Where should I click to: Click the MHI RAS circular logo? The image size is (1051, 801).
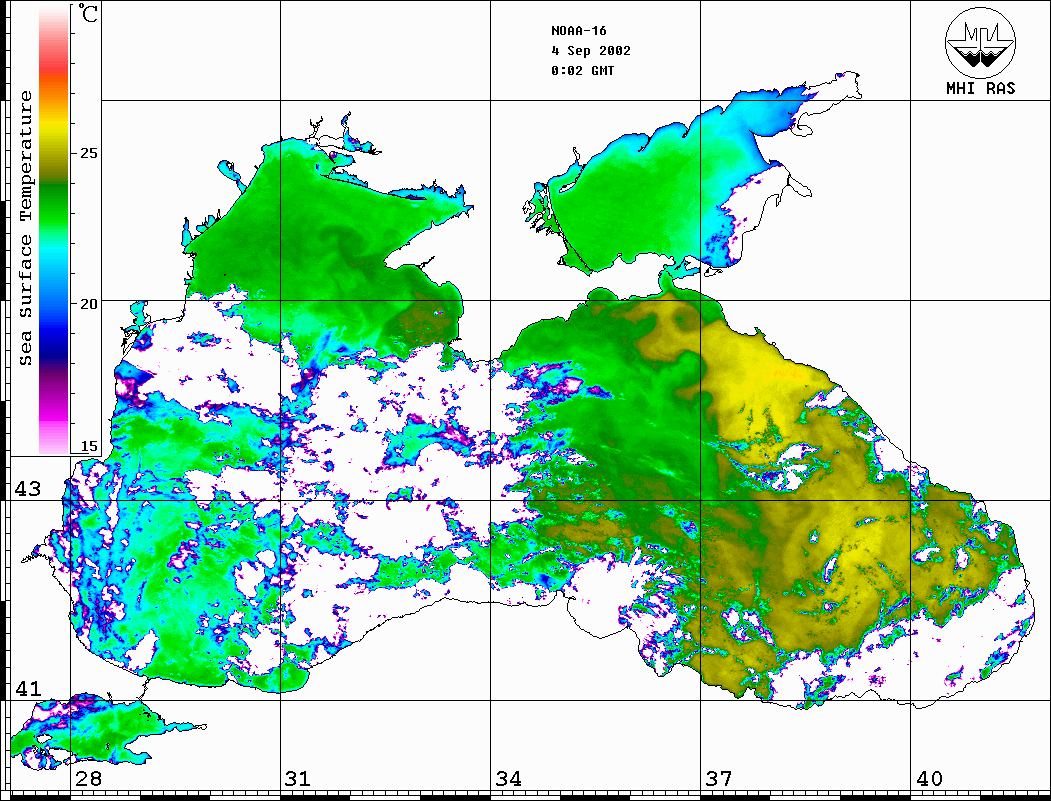pos(981,42)
